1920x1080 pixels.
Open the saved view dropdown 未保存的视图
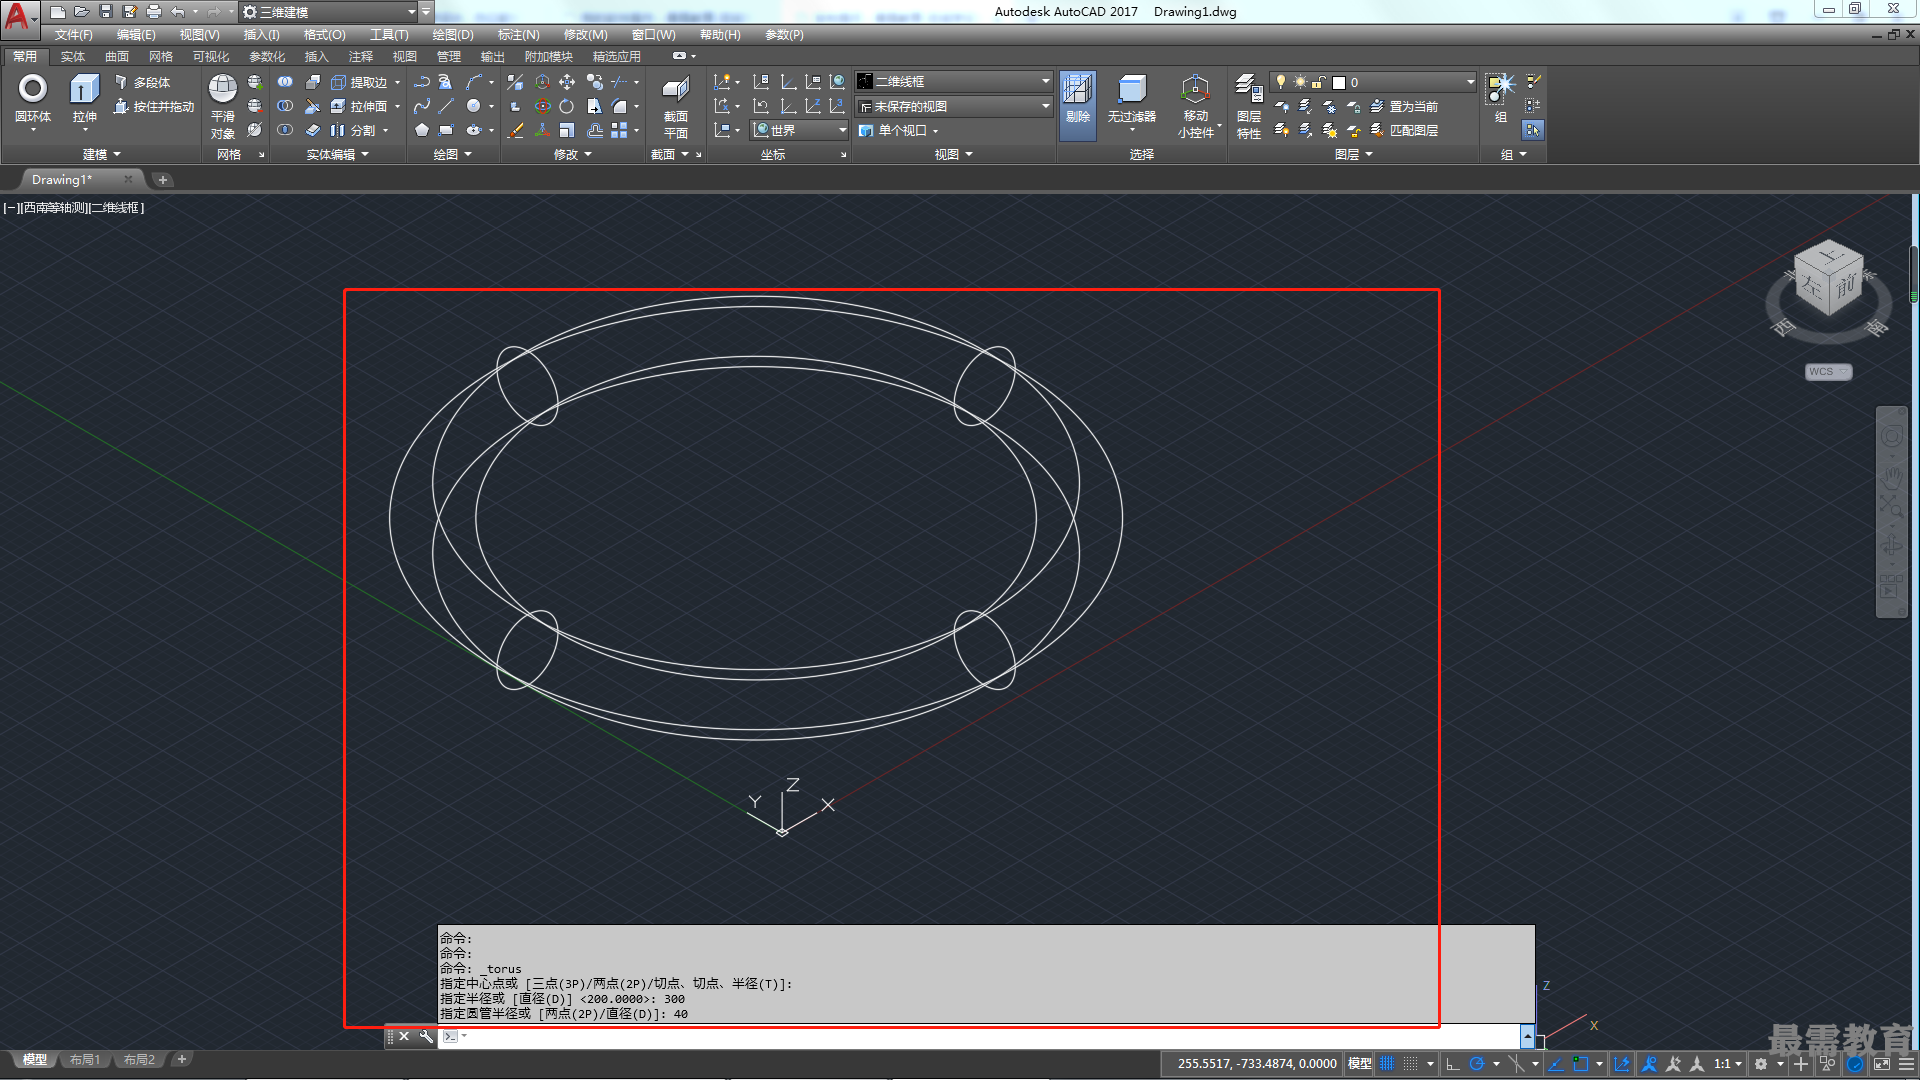tap(954, 106)
